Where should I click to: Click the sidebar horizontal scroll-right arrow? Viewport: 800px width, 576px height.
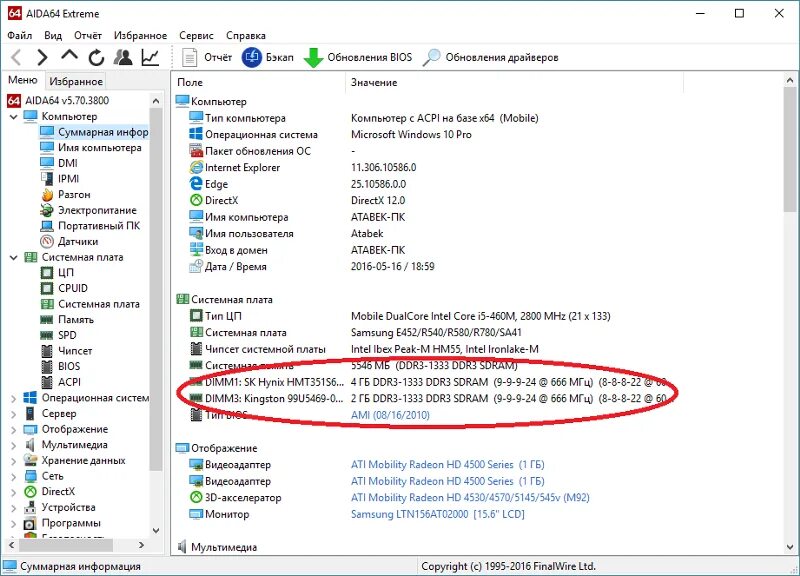pyautogui.click(x=141, y=545)
